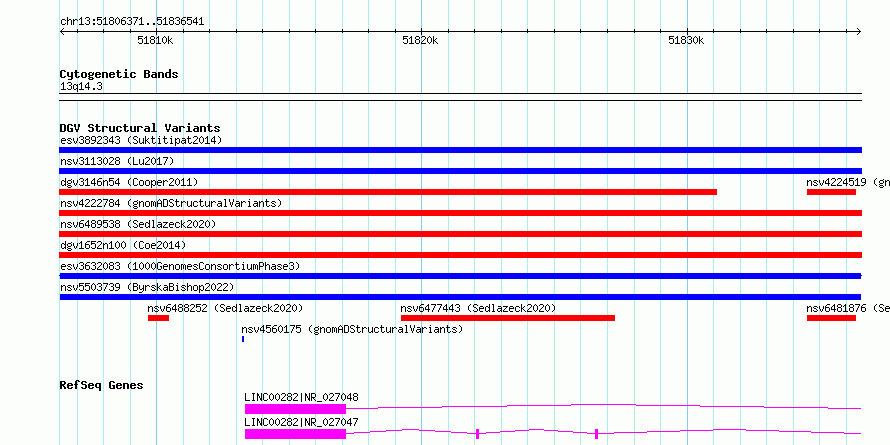890x445 pixels.
Task: Select the red bar under nsv4222784
Action: tap(460, 213)
